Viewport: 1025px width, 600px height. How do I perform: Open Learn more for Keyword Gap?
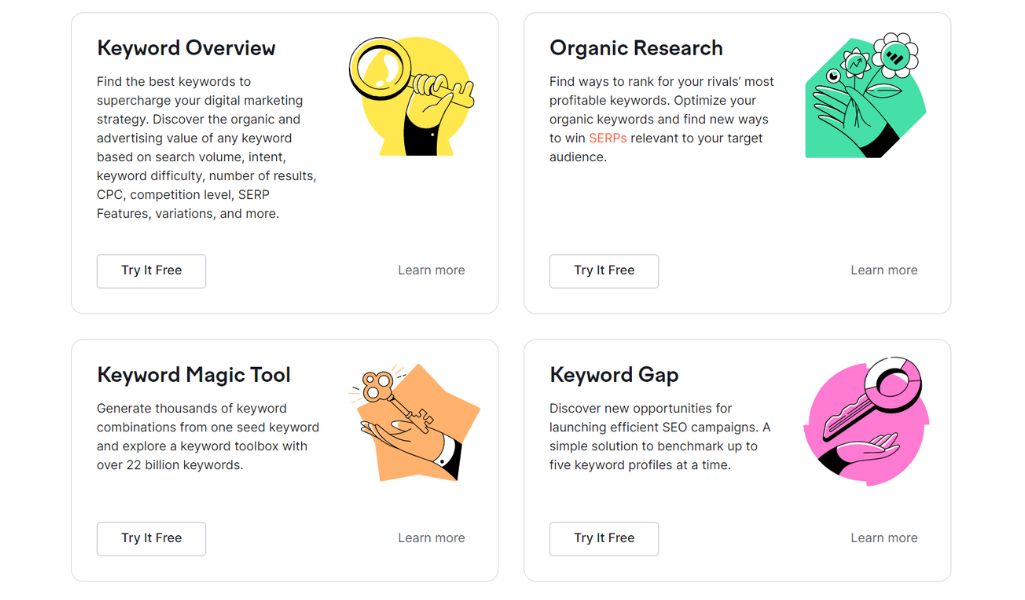884,538
